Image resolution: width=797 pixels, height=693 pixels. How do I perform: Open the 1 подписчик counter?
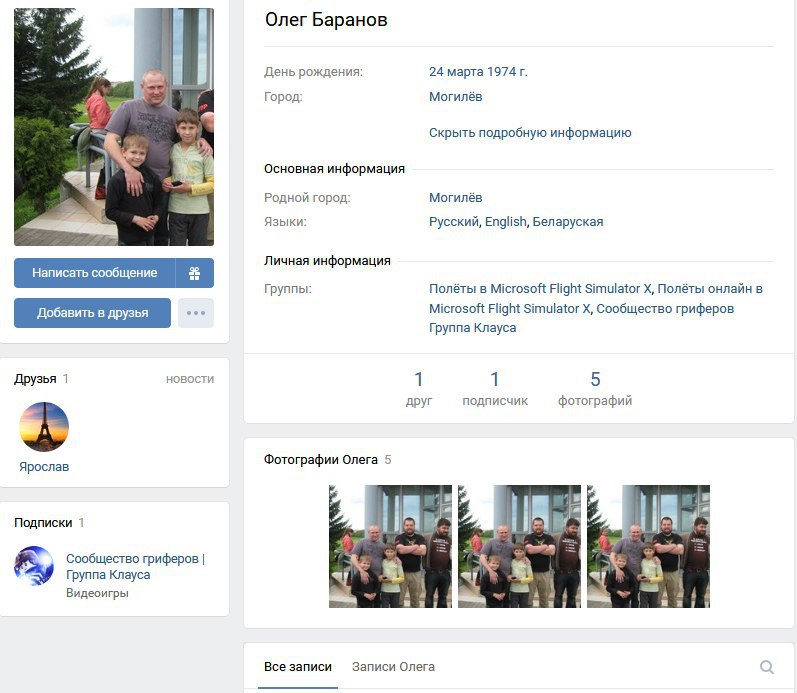(495, 388)
